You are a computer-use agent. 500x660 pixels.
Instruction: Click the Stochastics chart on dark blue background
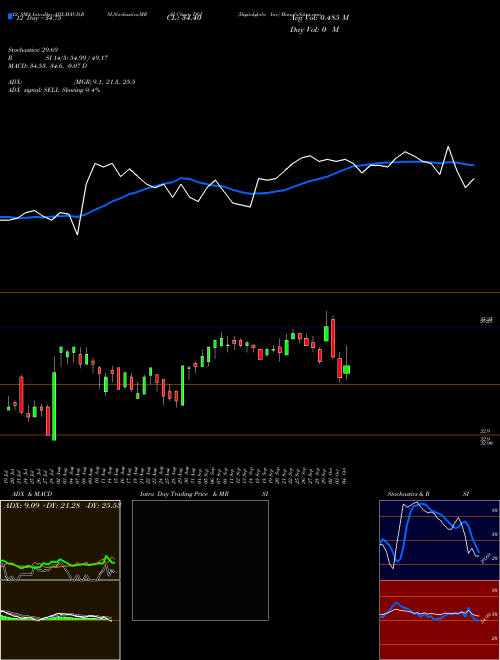(x=439, y=540)
